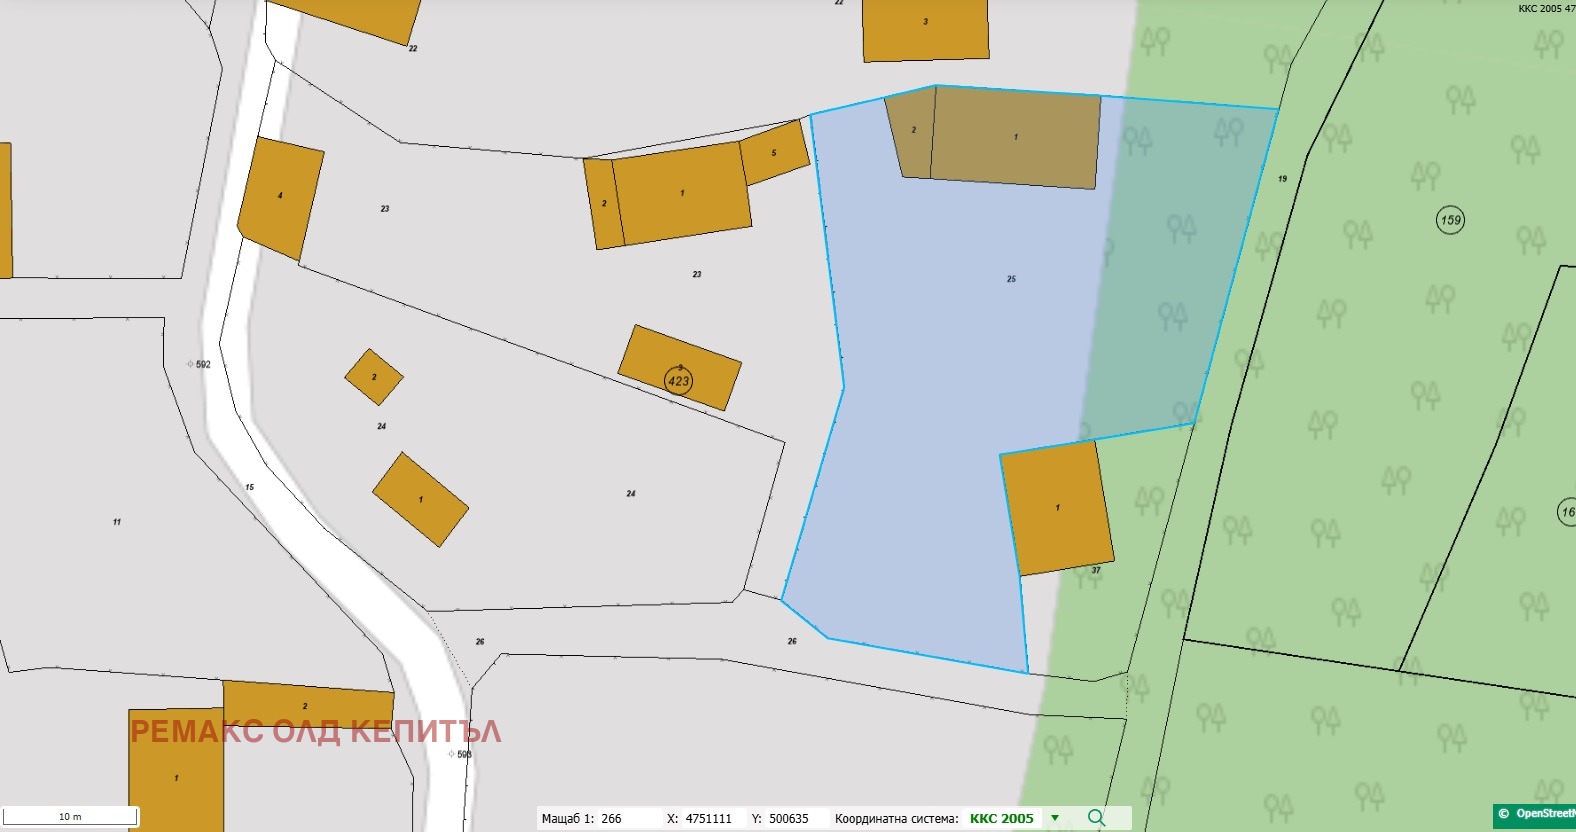
Task: Open the coordinate system dropdown arrow
Action: click(x=1055, y=818)
